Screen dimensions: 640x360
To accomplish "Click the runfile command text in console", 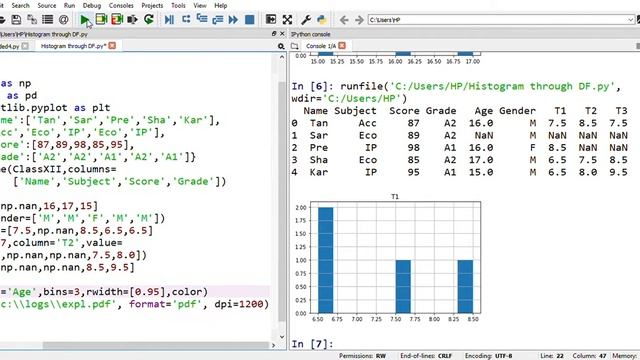I will pos(456,92).
